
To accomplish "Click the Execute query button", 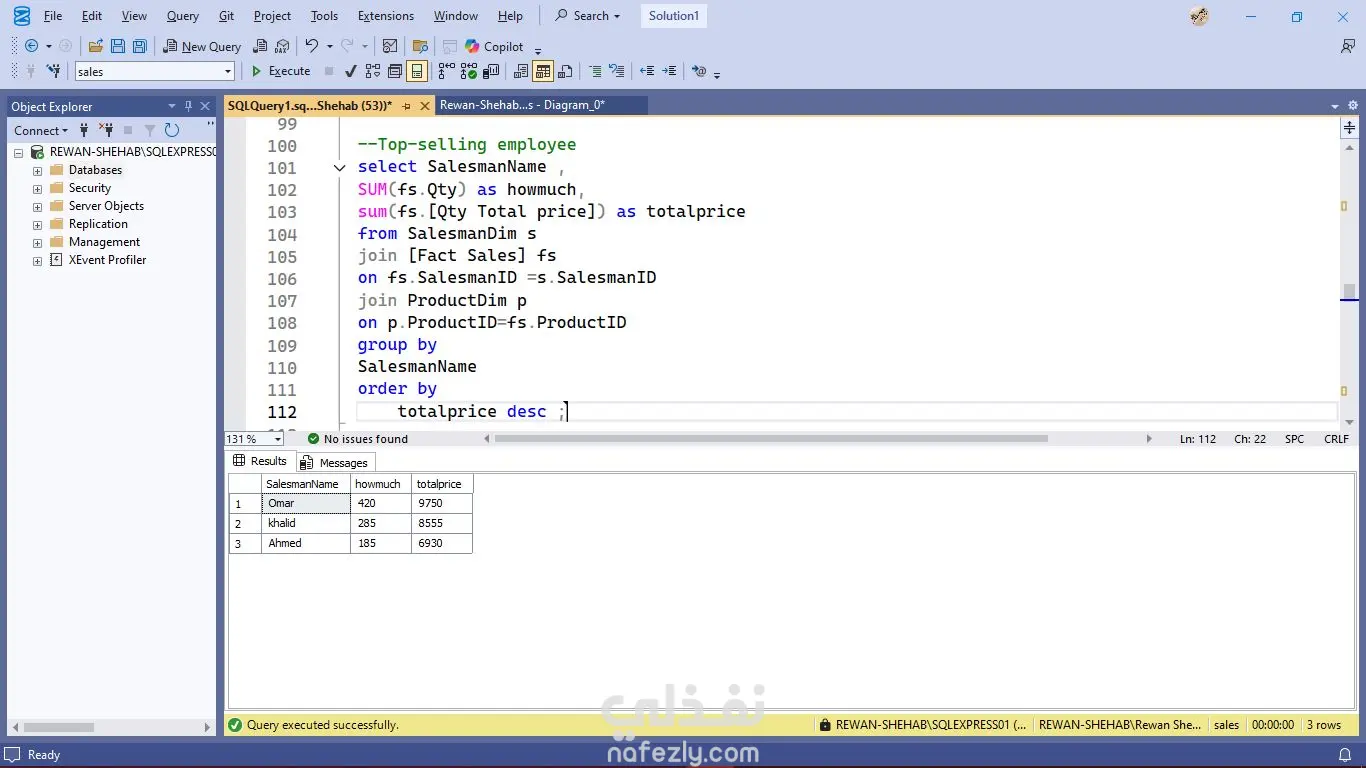I will click(280, 71).
